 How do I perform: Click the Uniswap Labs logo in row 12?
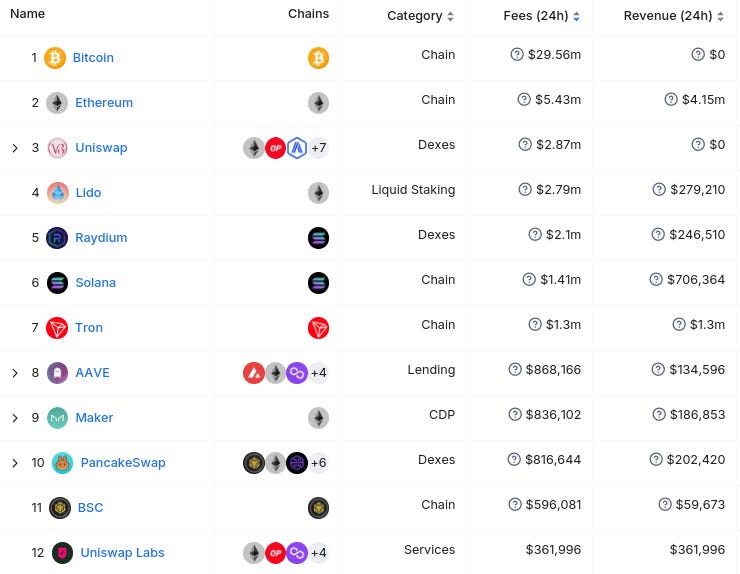point(62,553)
